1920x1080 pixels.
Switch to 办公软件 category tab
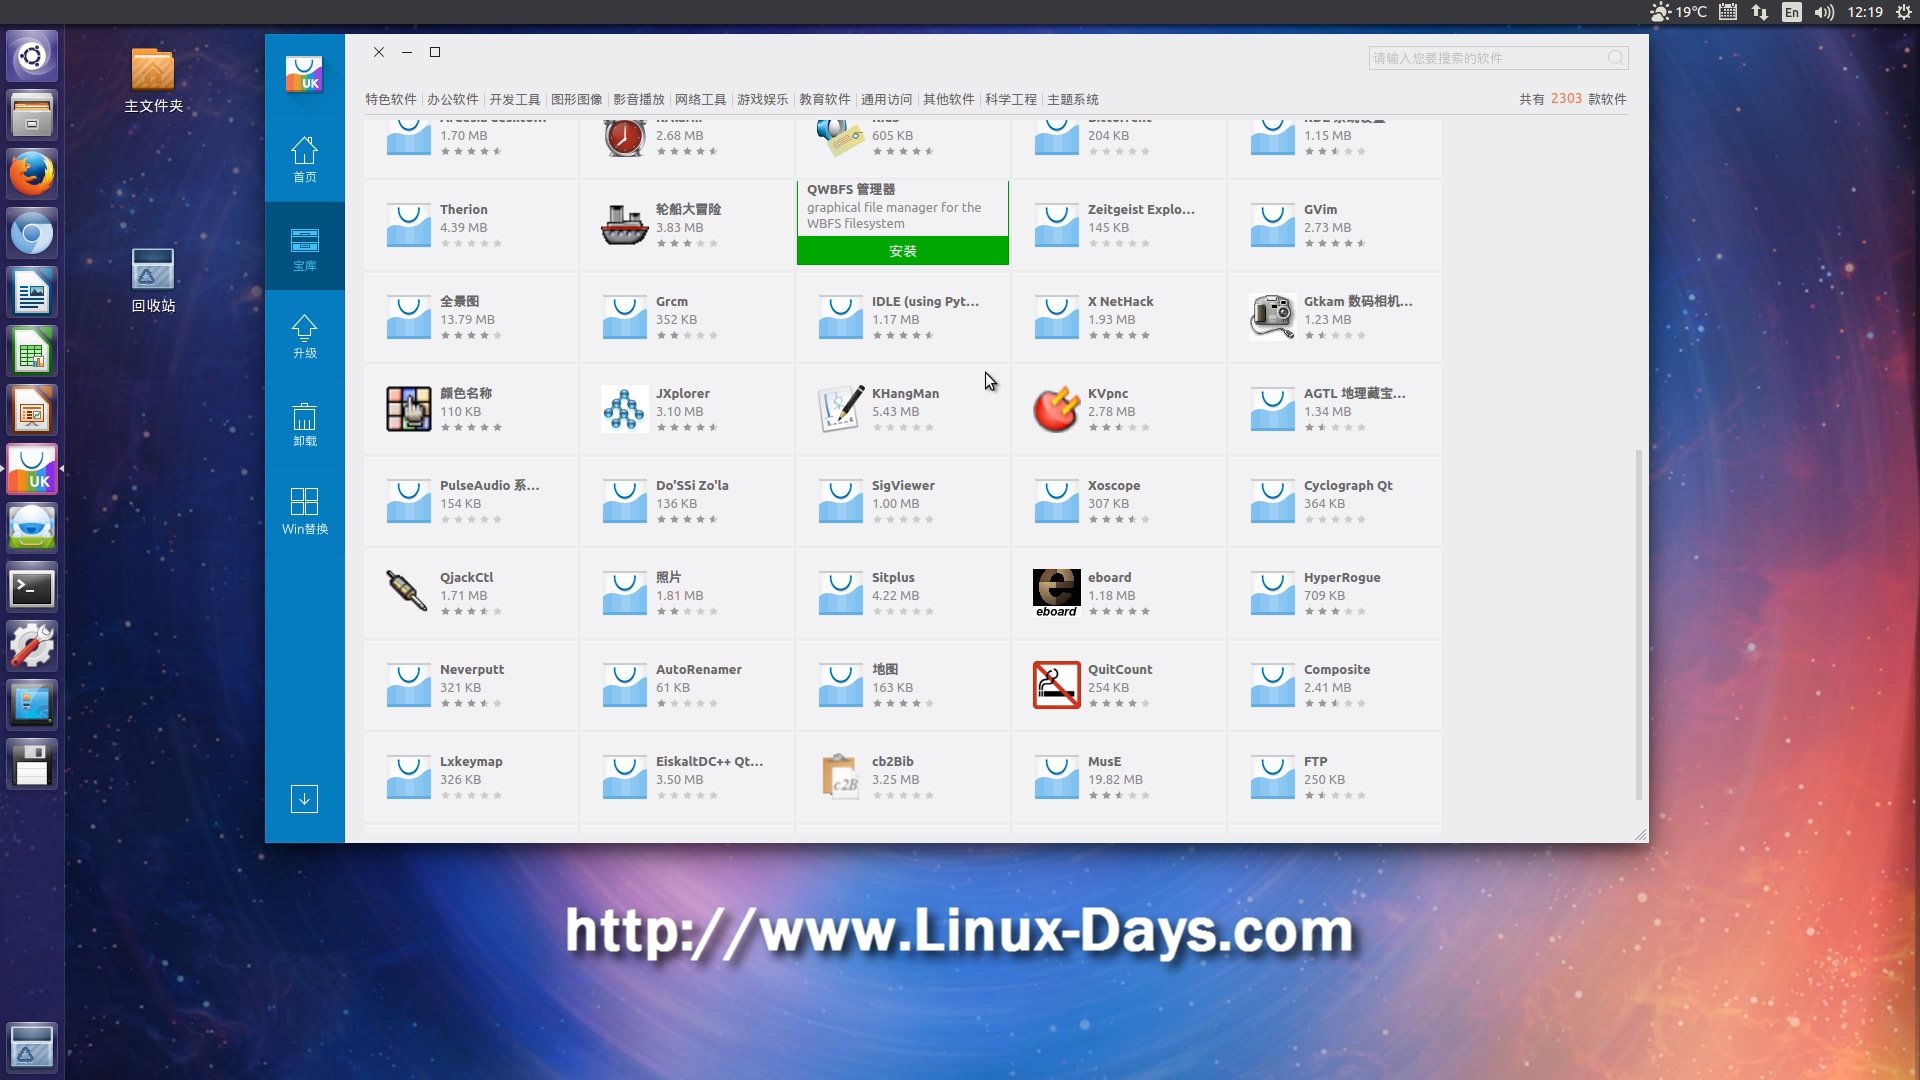pyautogui.click(x=452, y=99)
